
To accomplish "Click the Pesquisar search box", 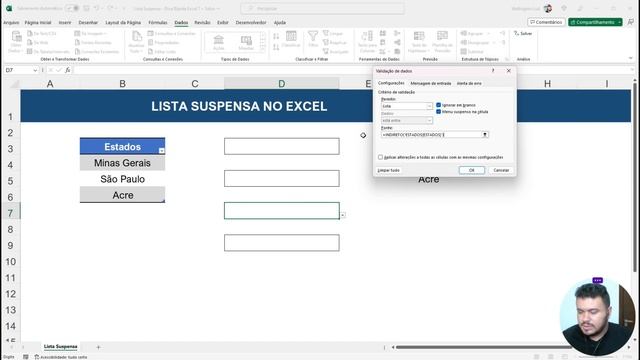I will click(x=322, y=8).
